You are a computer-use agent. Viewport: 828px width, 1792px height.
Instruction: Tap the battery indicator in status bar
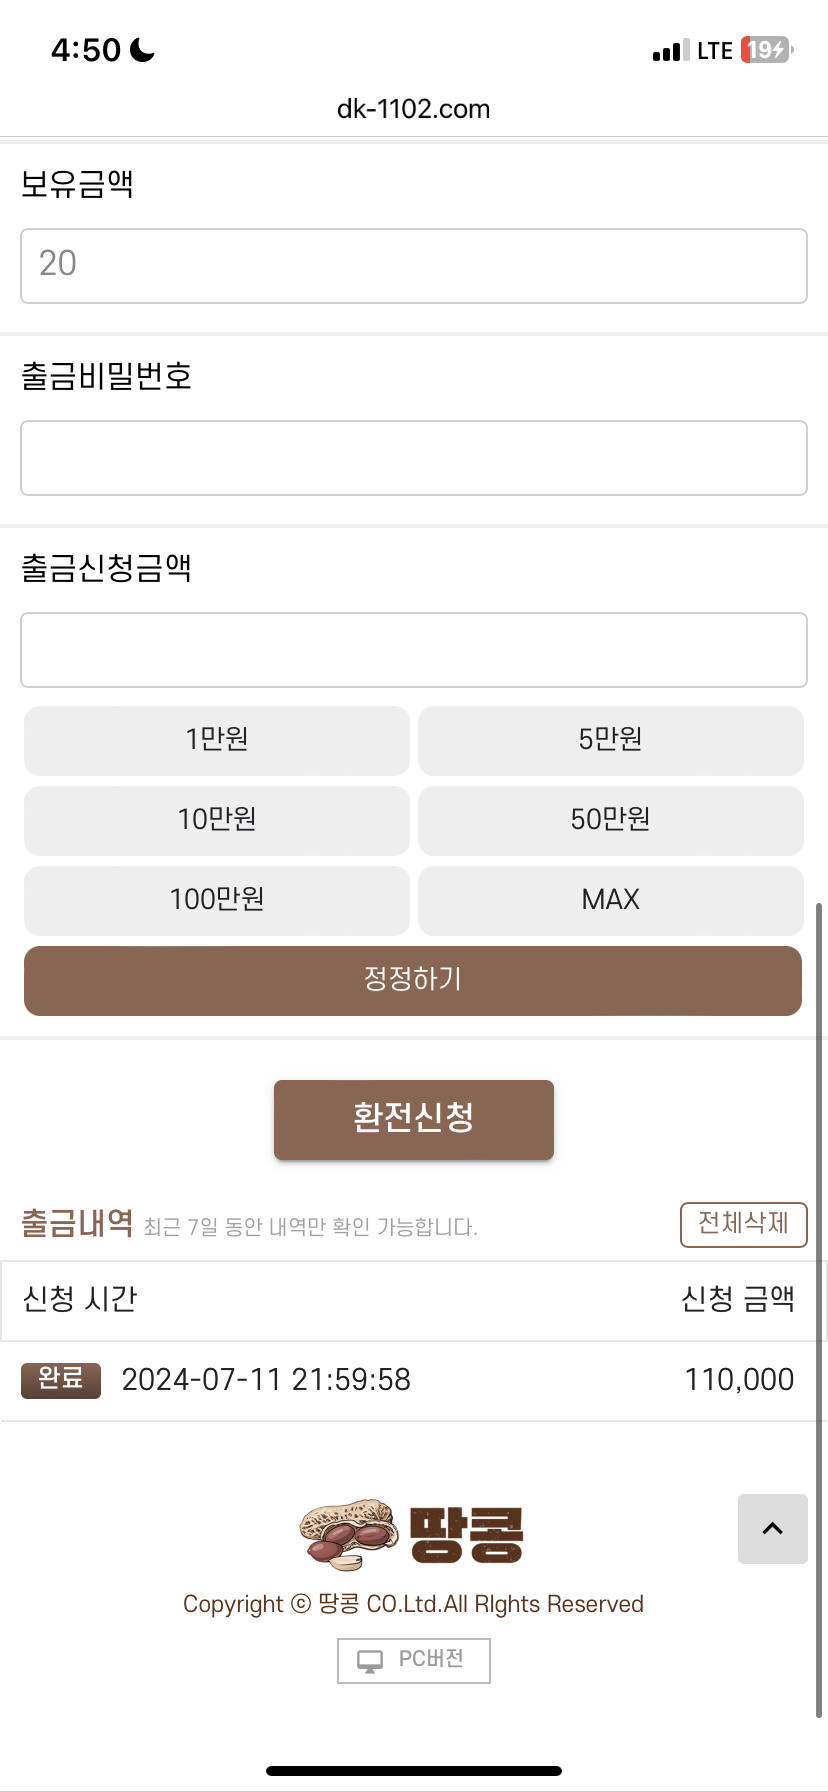click(766, 50)
